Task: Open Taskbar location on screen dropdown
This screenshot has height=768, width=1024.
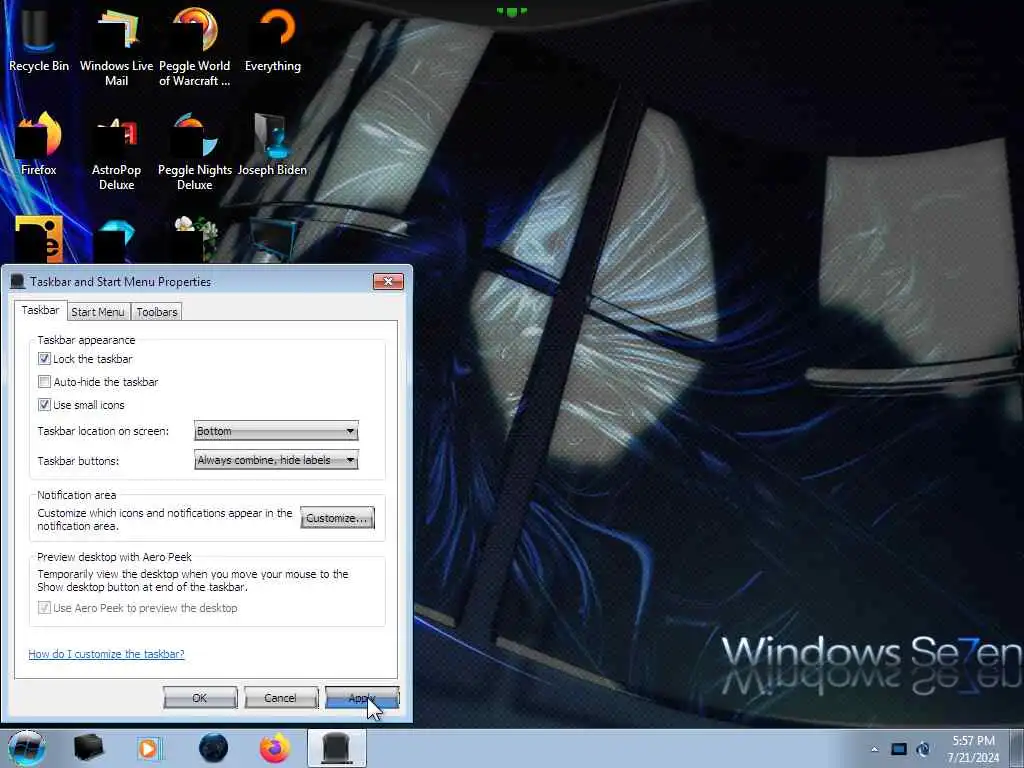Action: pyautogui.click(x=276, y=431)
